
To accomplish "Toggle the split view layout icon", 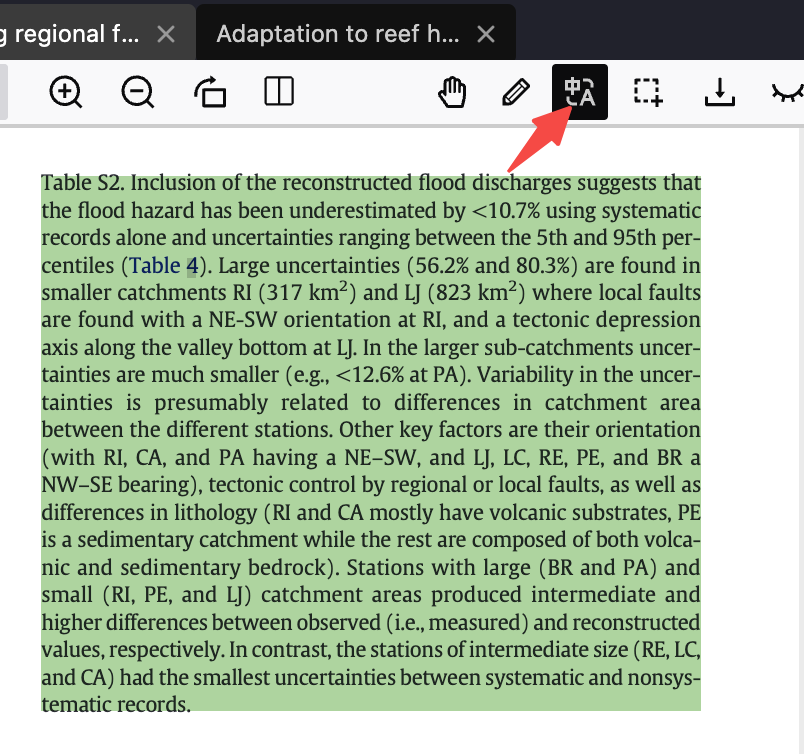I will click(279, 91).
